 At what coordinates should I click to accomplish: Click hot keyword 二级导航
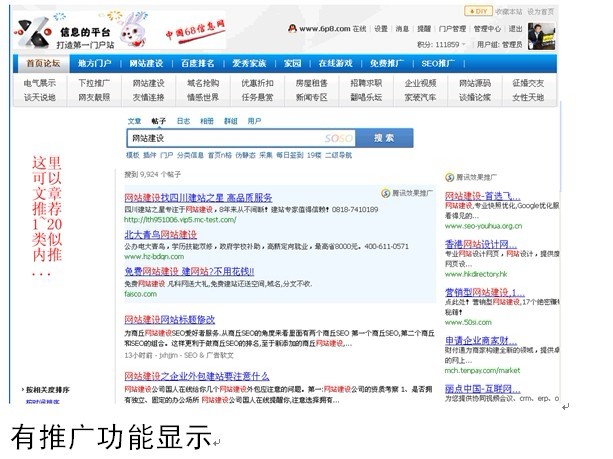pos(339,155)
